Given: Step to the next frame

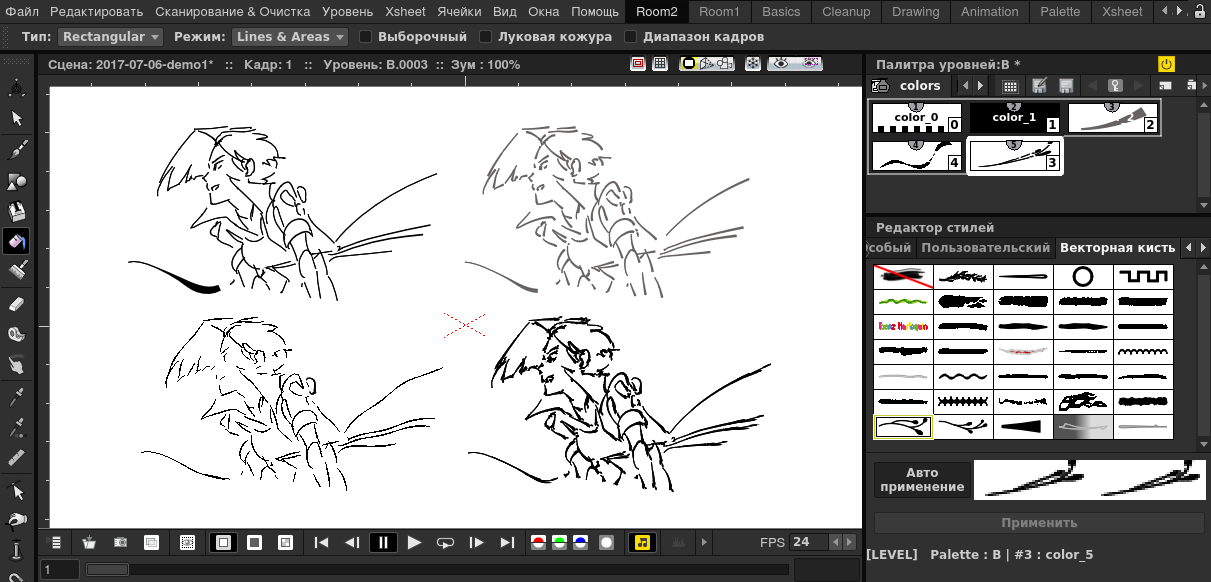Looking at the screenshot, I should click(476, 542).
